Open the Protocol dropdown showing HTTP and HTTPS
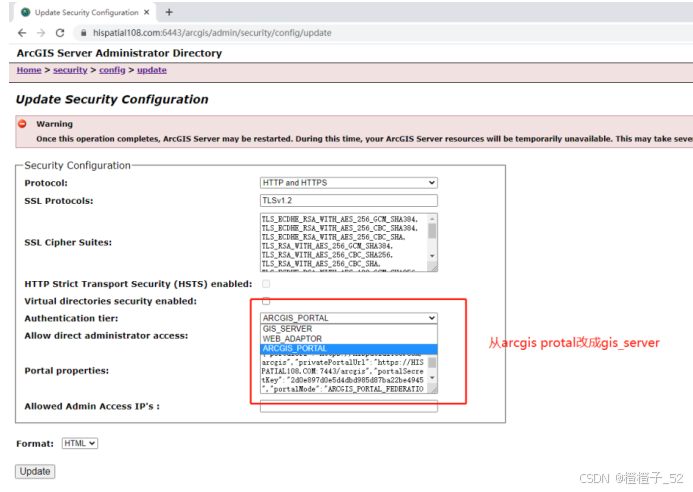The width and height of the screenshot is (693, 492). coord(349,183)
